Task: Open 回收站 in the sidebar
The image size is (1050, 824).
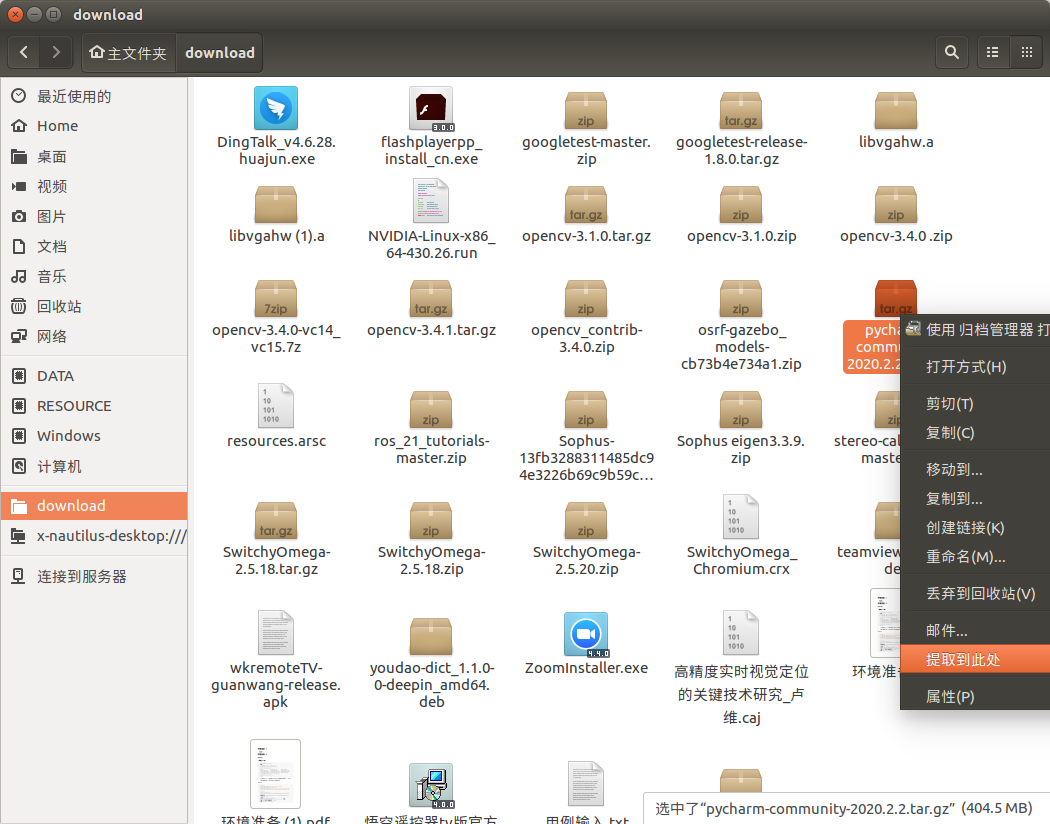Action: point(94,307)
